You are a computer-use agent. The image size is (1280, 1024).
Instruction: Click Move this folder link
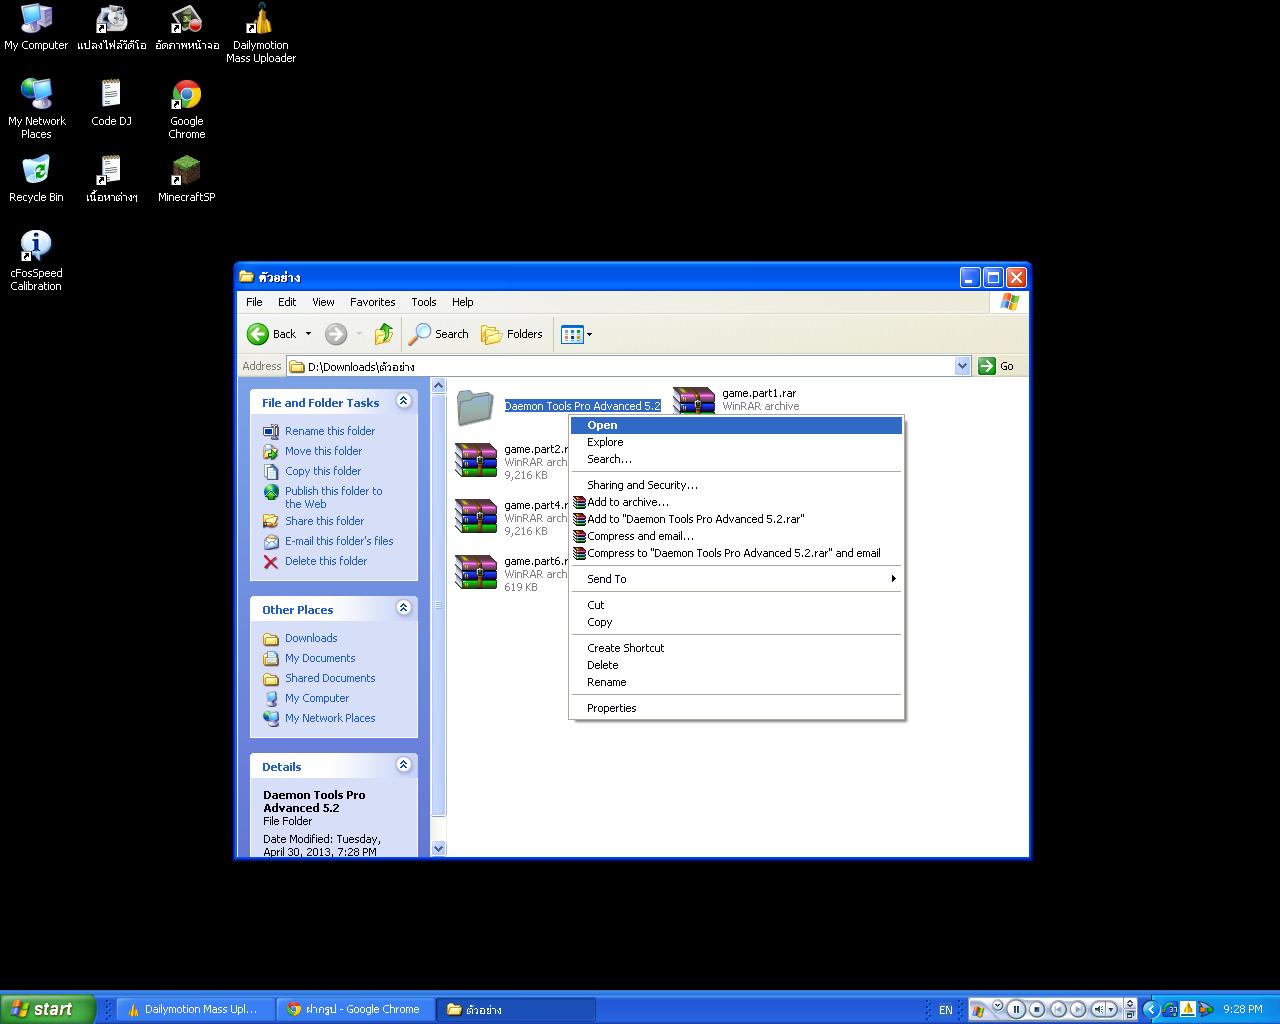click(323, 451)
